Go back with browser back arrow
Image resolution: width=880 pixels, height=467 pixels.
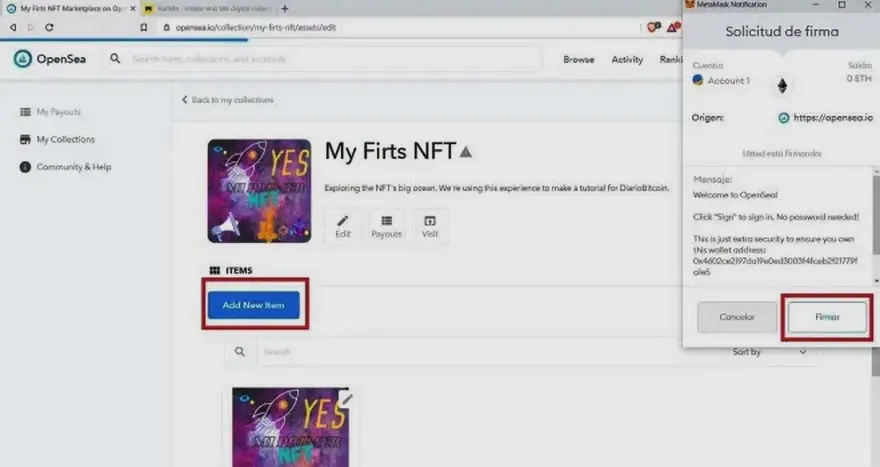tap(12, 27)
